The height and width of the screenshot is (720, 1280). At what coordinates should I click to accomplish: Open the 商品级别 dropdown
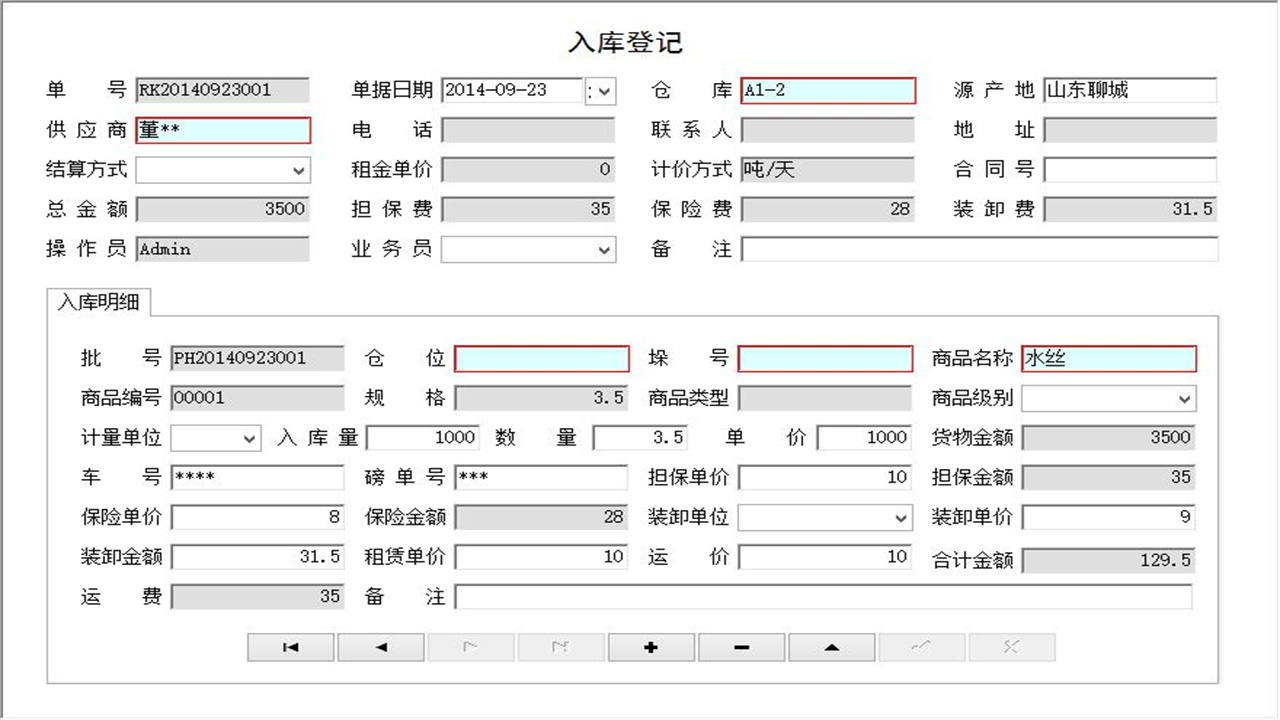point(1185,398)
